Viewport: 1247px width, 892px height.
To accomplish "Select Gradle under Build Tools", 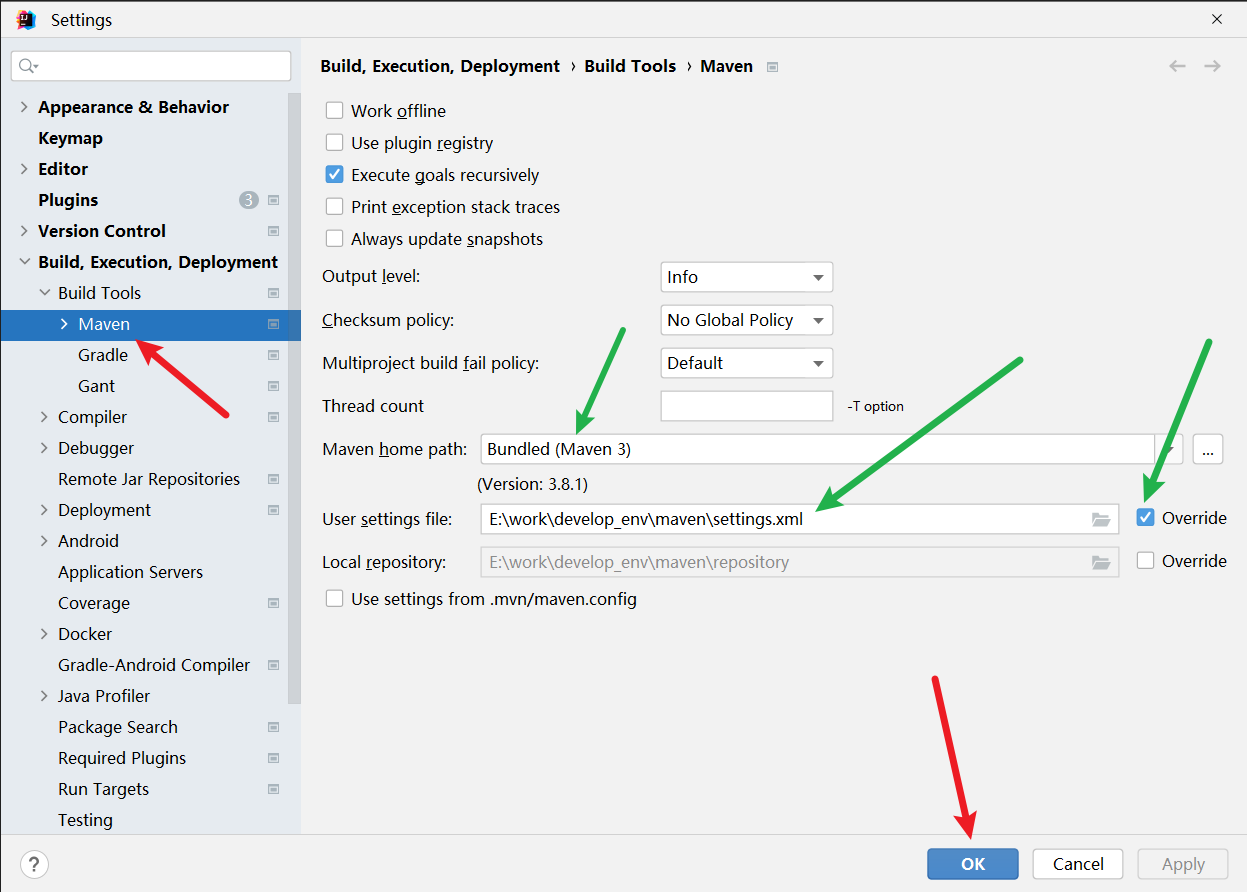I will (103, 355).
